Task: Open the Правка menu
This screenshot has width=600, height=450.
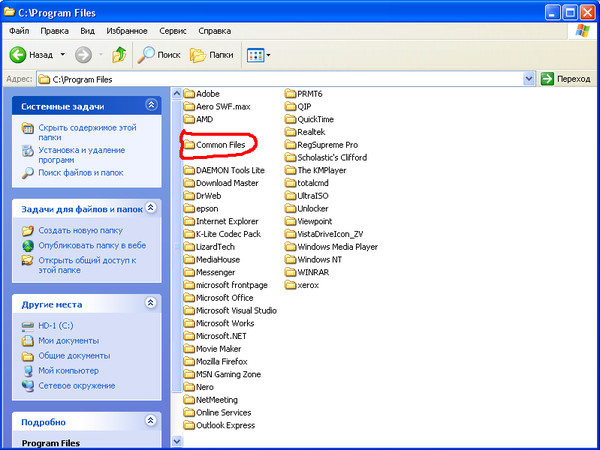Action: pyautogui.click(x=54, y=31)
